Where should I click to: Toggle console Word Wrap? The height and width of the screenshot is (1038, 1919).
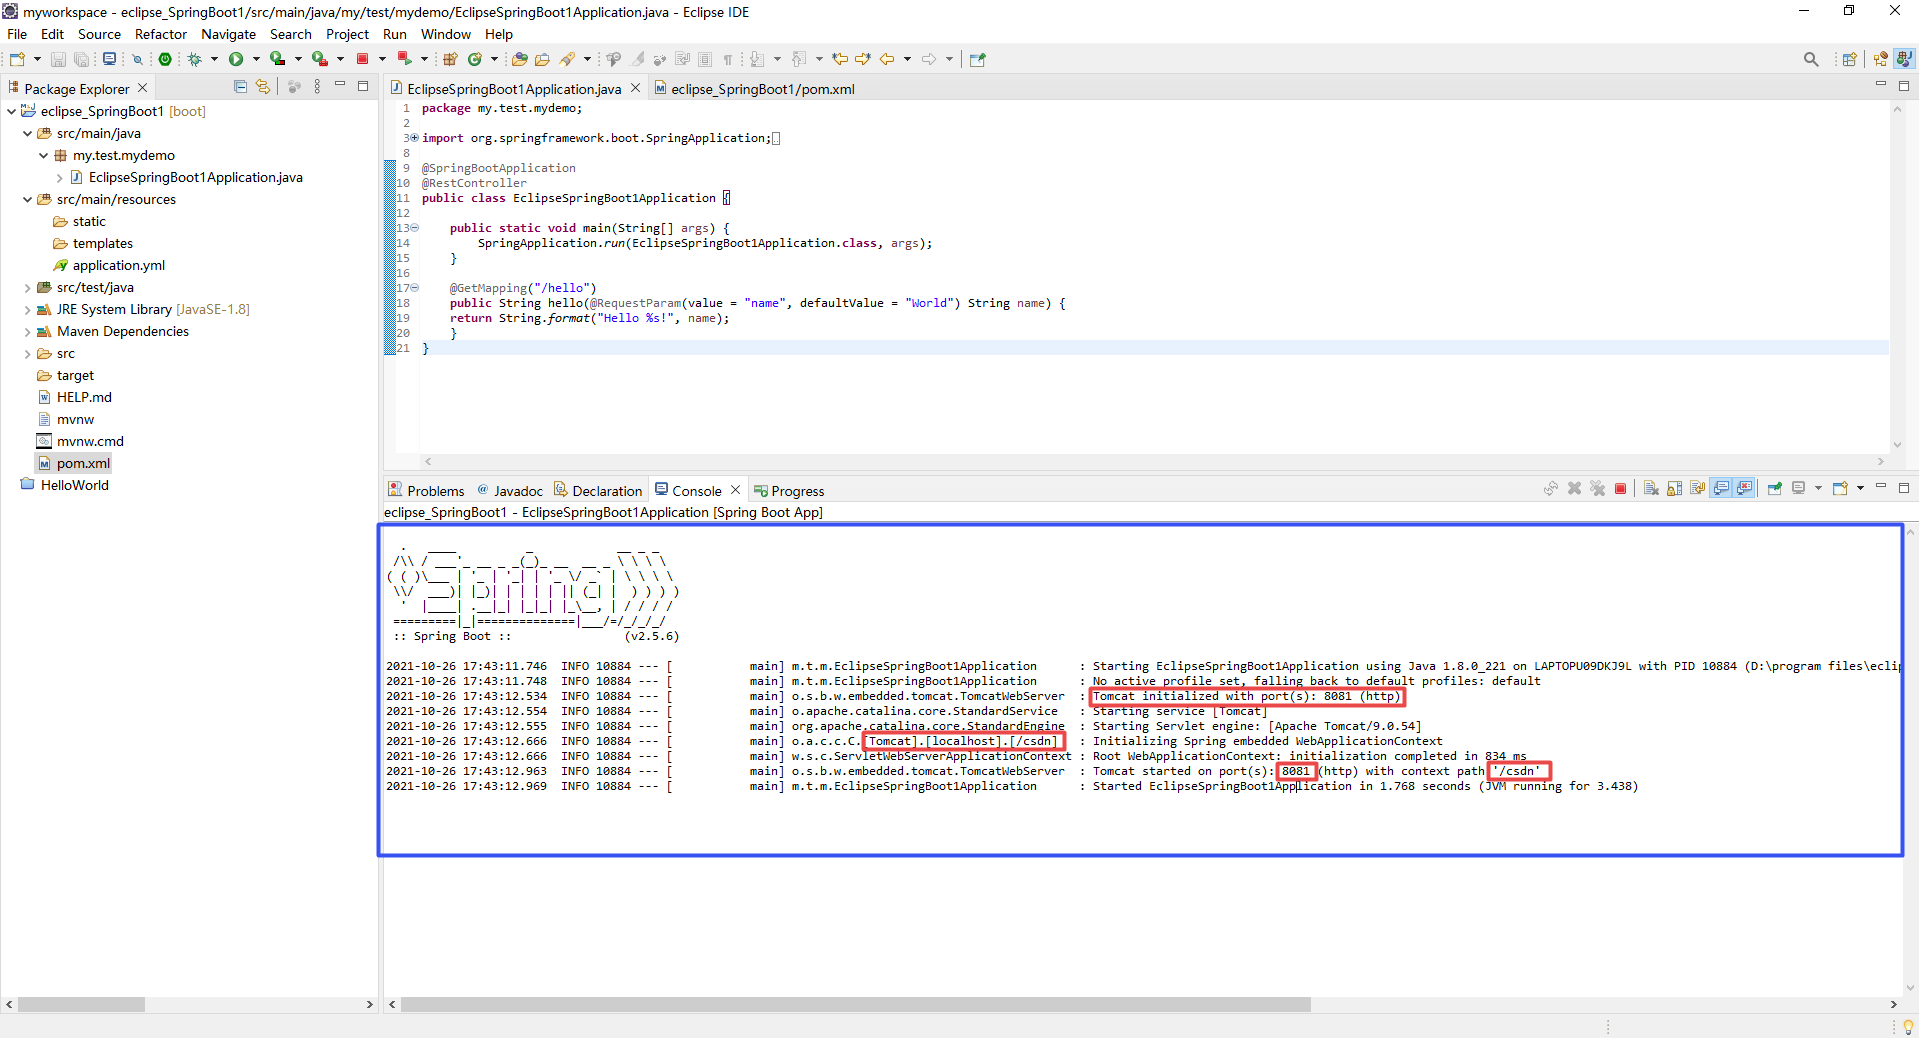(1698, 489)
